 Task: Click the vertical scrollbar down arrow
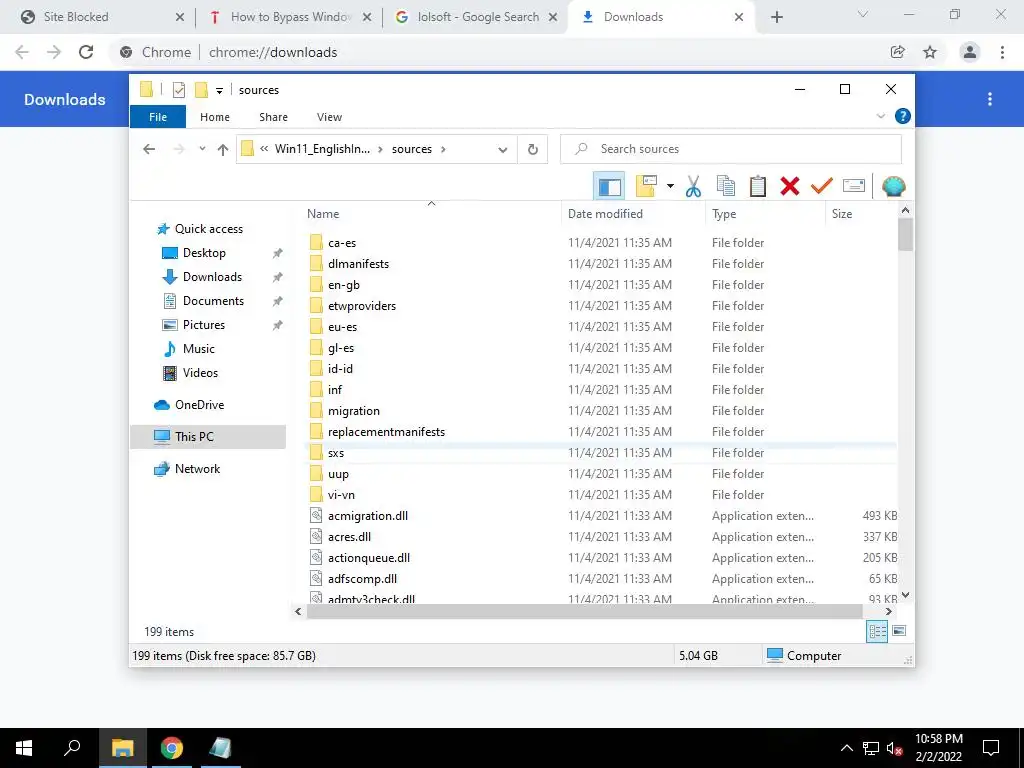pyautogui.click(x=905, y=595)
